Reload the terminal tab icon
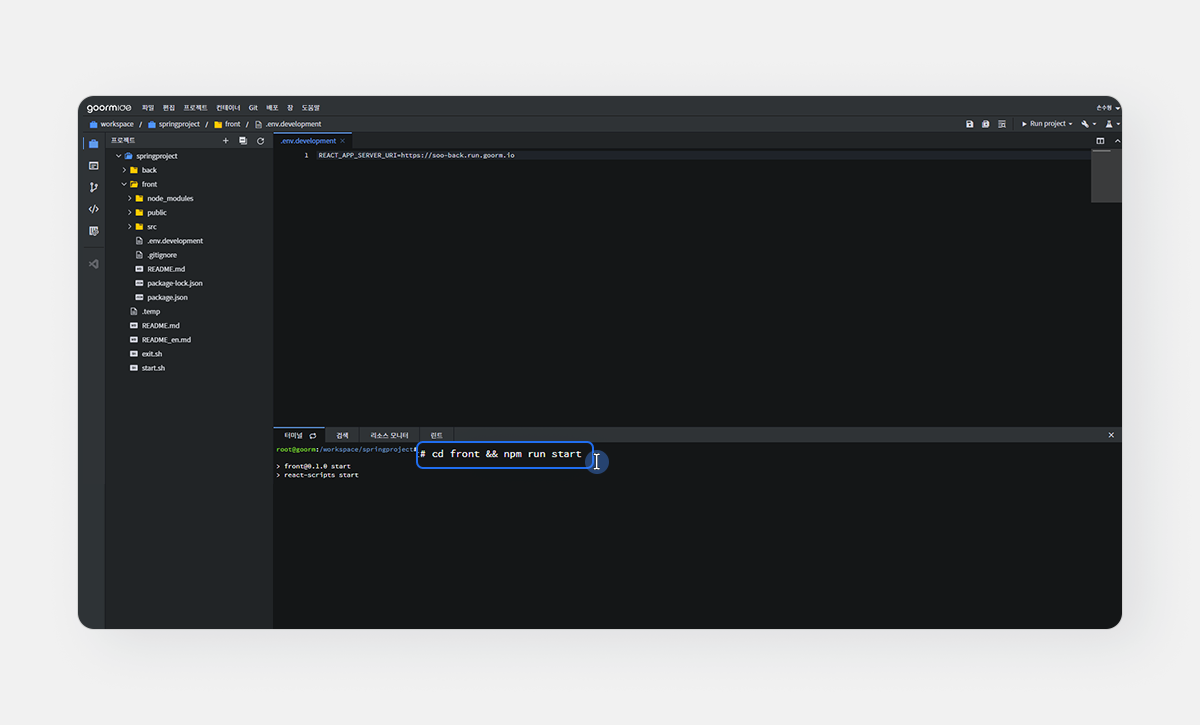Image resolution: width=1200 pixels, height=725 pixels. coord(313,435)
